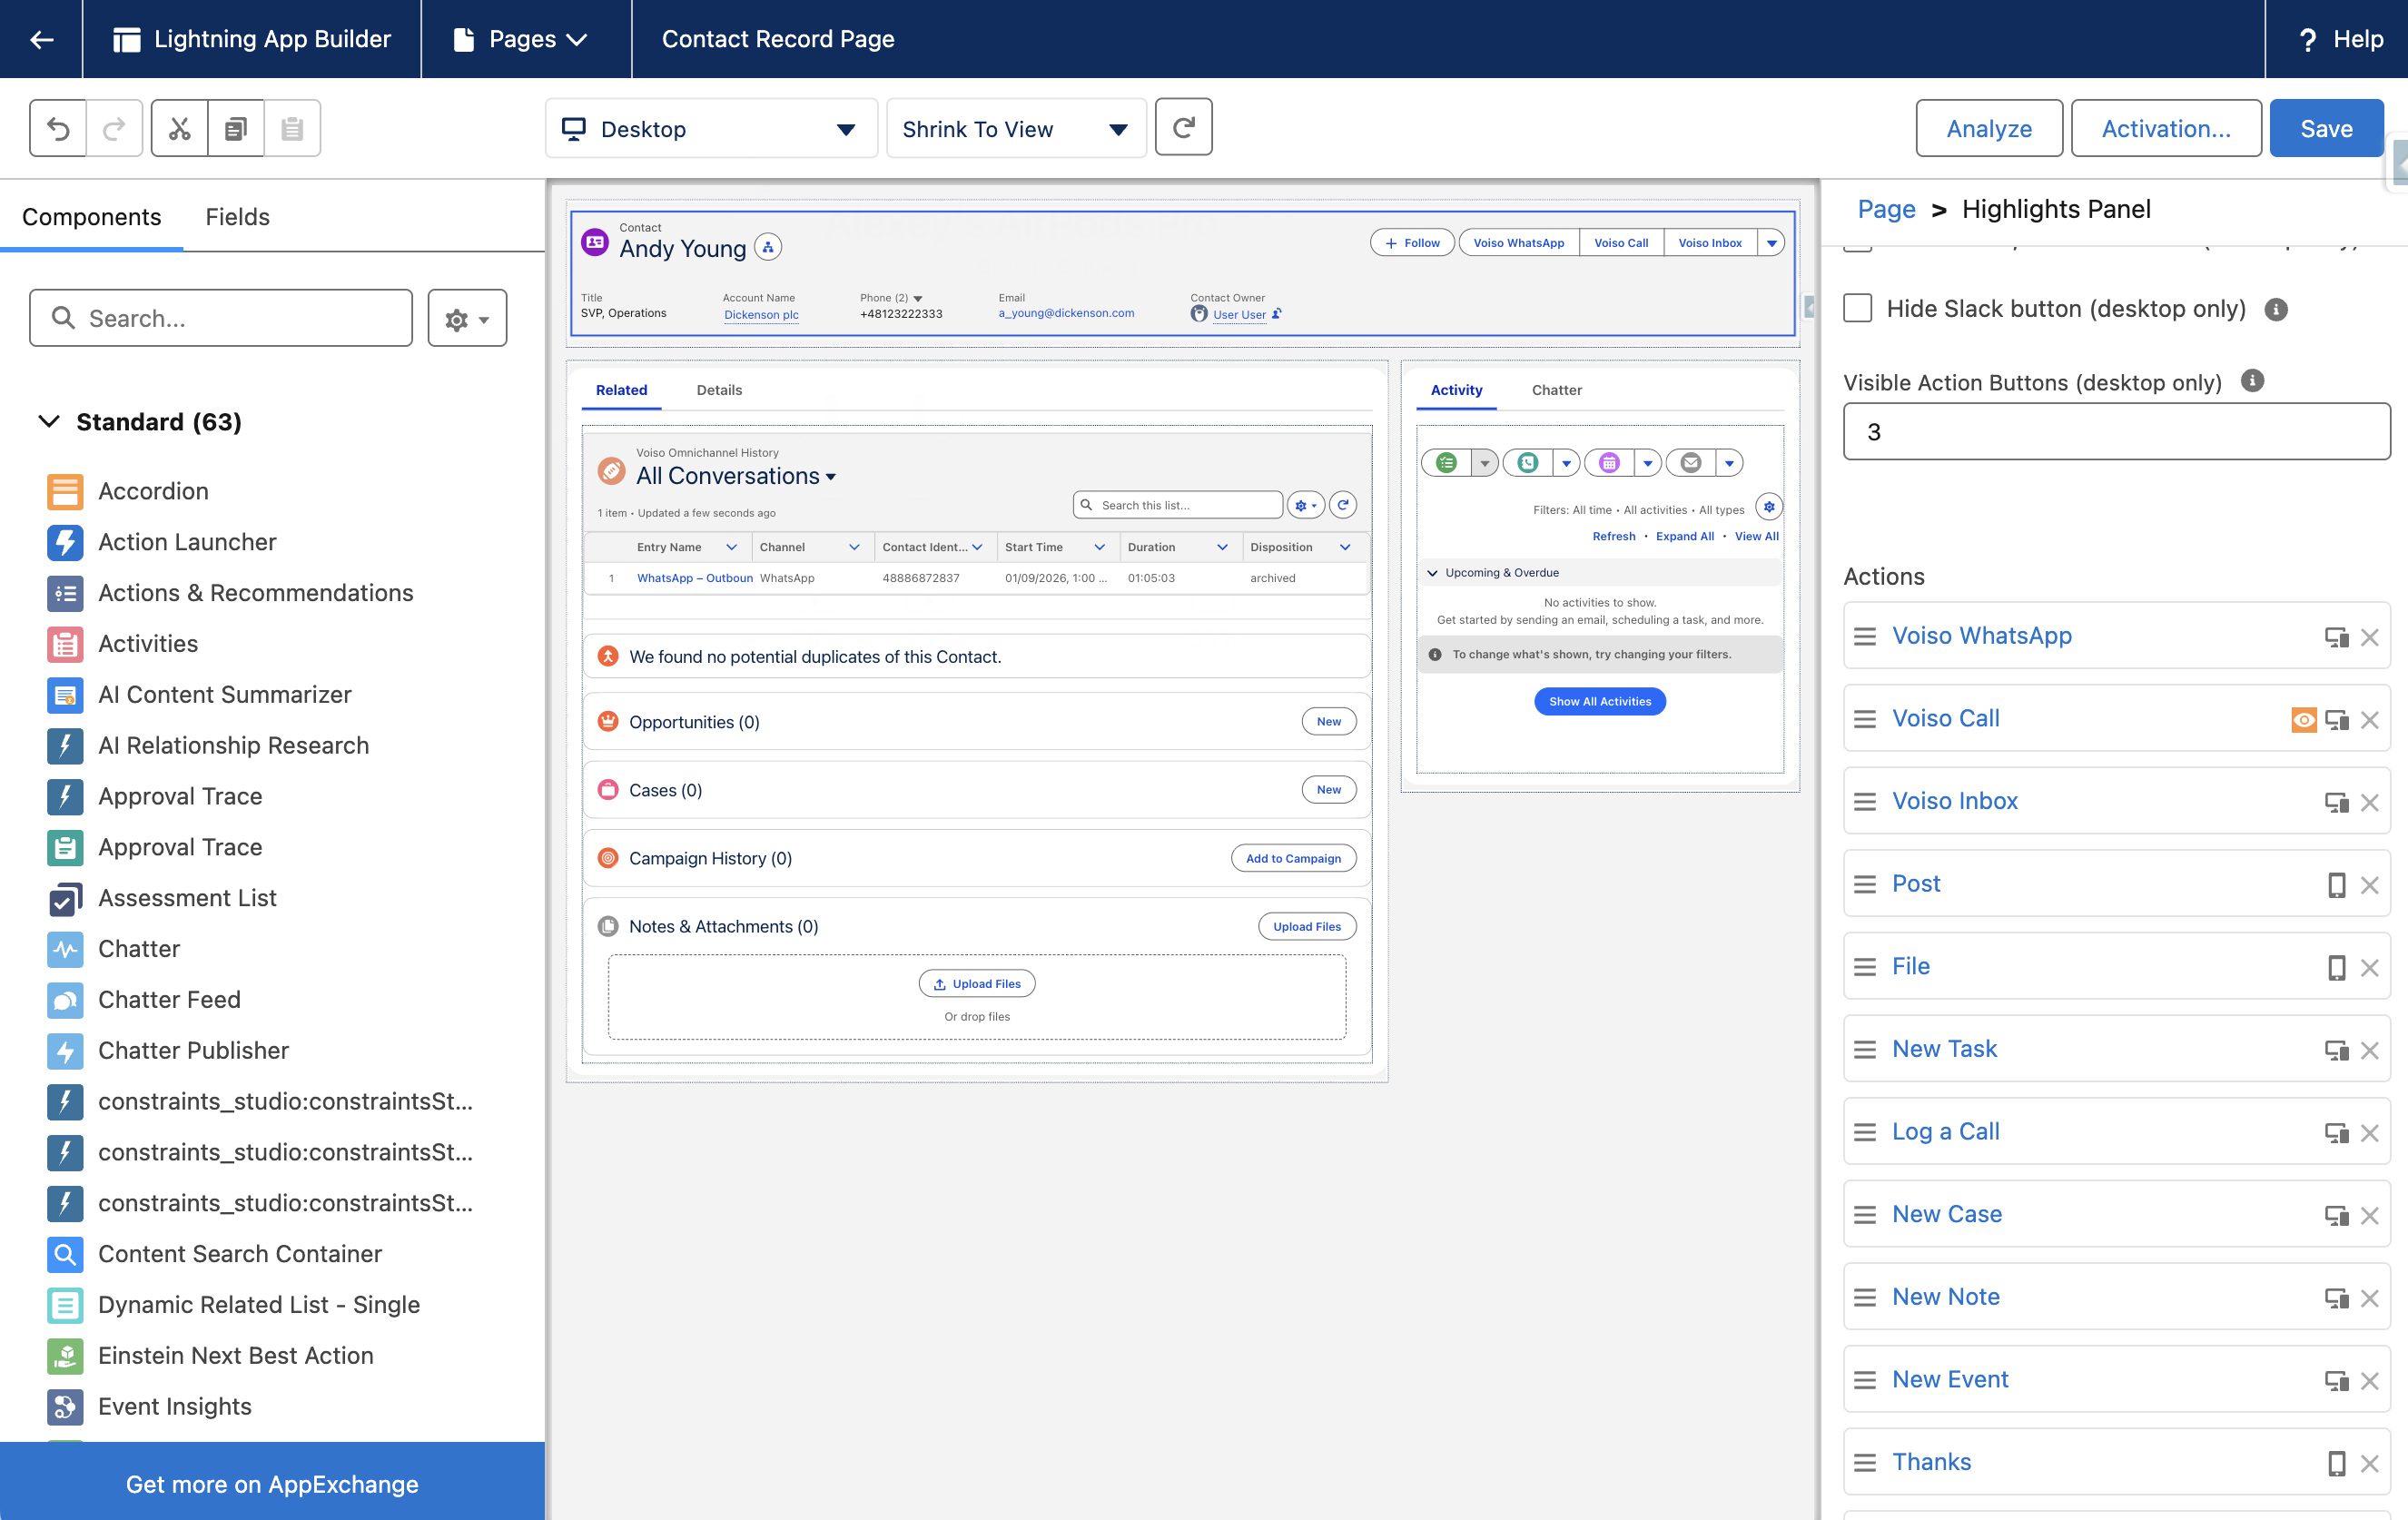Toggle visibility filter on Voiso Call action
The image size is (2408, 1520).
[2304, 720]
